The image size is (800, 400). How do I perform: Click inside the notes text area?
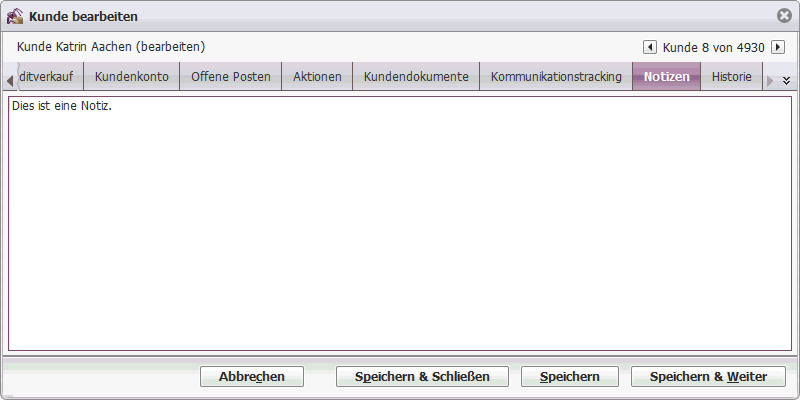399,223
